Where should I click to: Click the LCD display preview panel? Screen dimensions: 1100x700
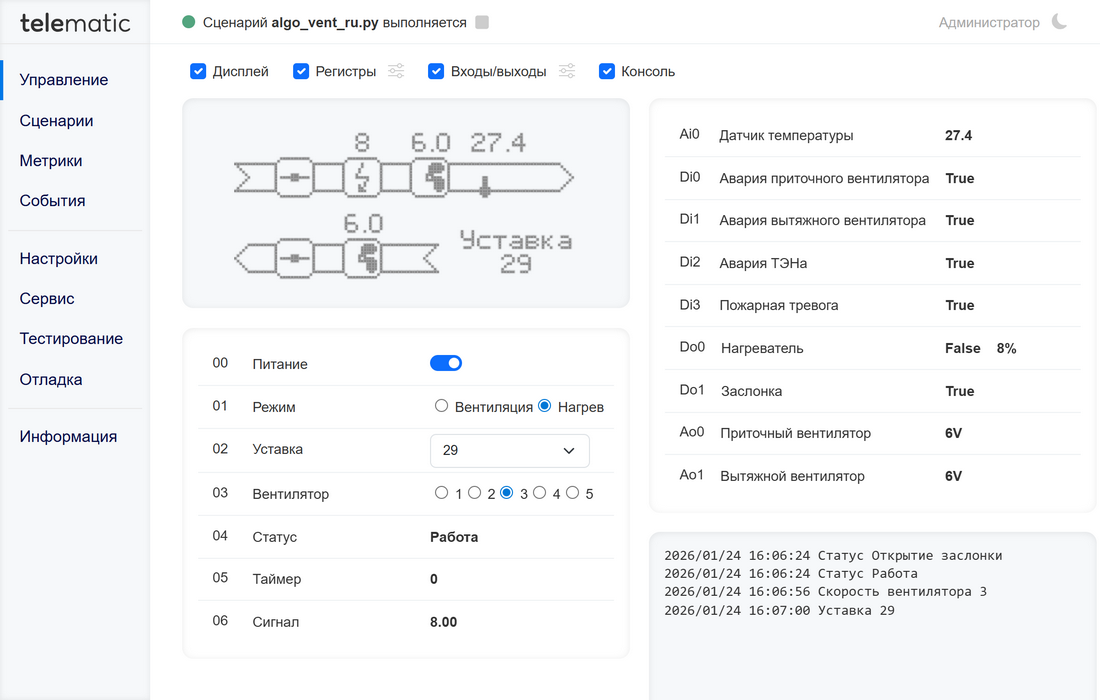405,202
